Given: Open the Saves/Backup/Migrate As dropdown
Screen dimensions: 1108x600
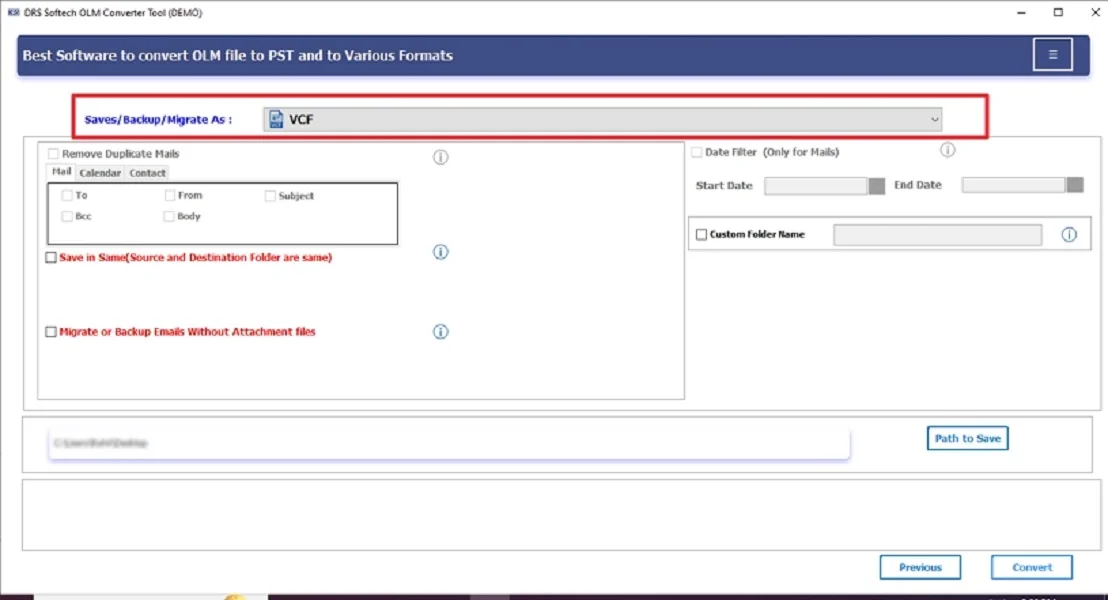Looking at the screenshot, I should (x=934, y=118).
